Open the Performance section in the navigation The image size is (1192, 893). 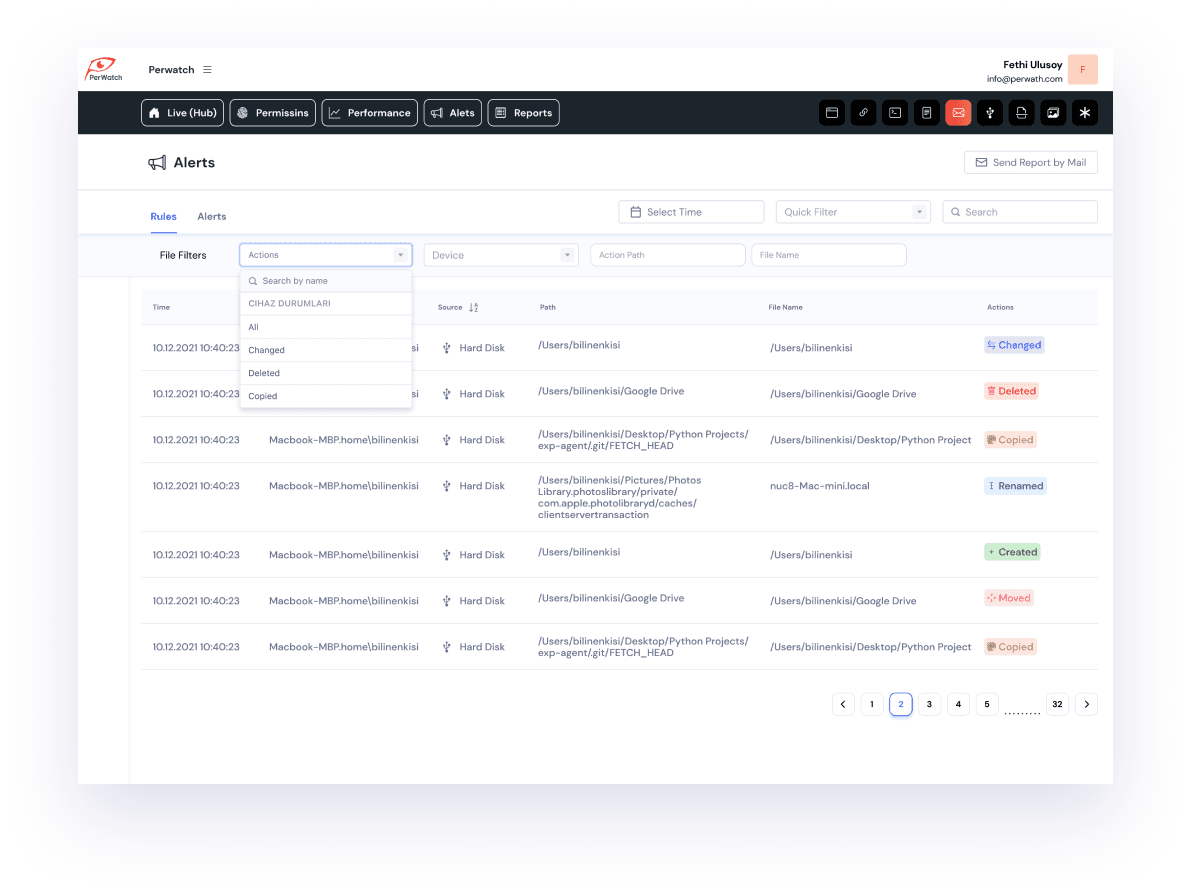[369, 112]
